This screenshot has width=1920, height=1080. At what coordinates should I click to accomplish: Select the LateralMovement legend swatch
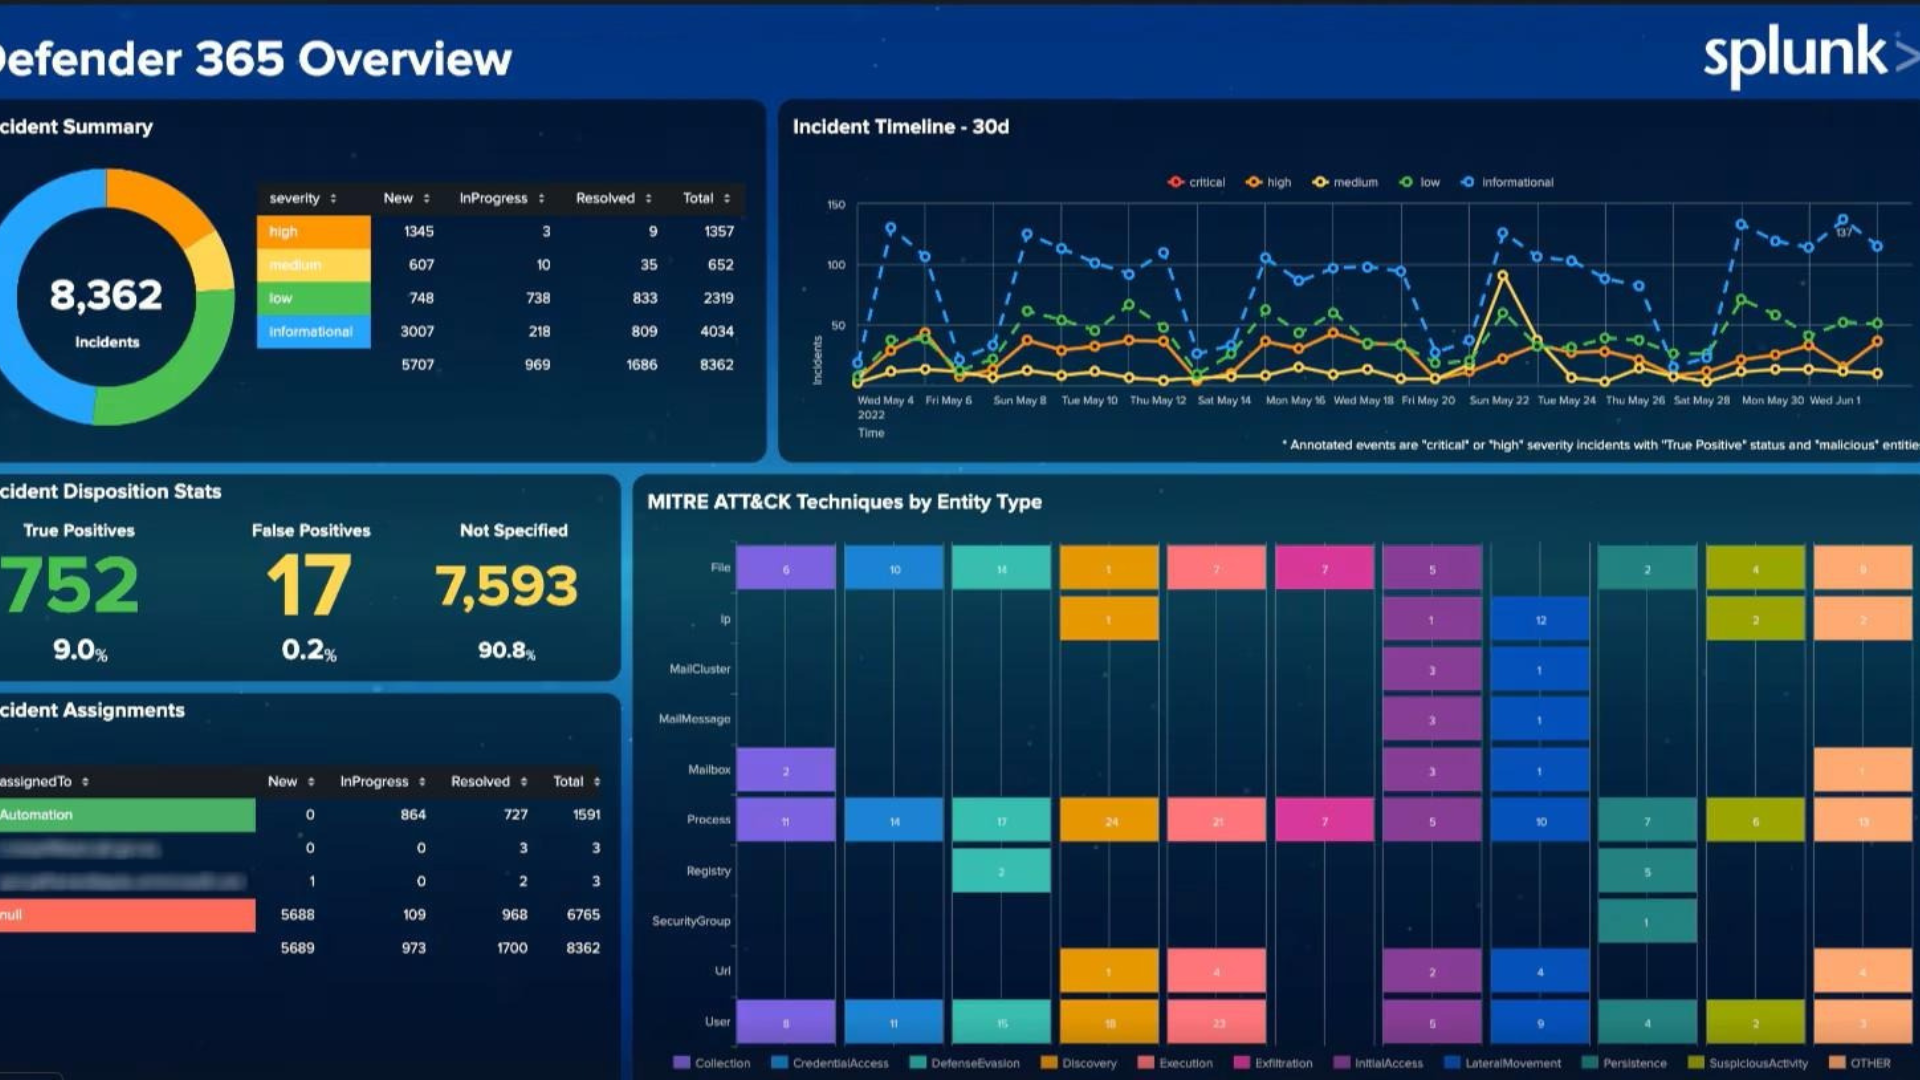(x=1452, y=1062)
